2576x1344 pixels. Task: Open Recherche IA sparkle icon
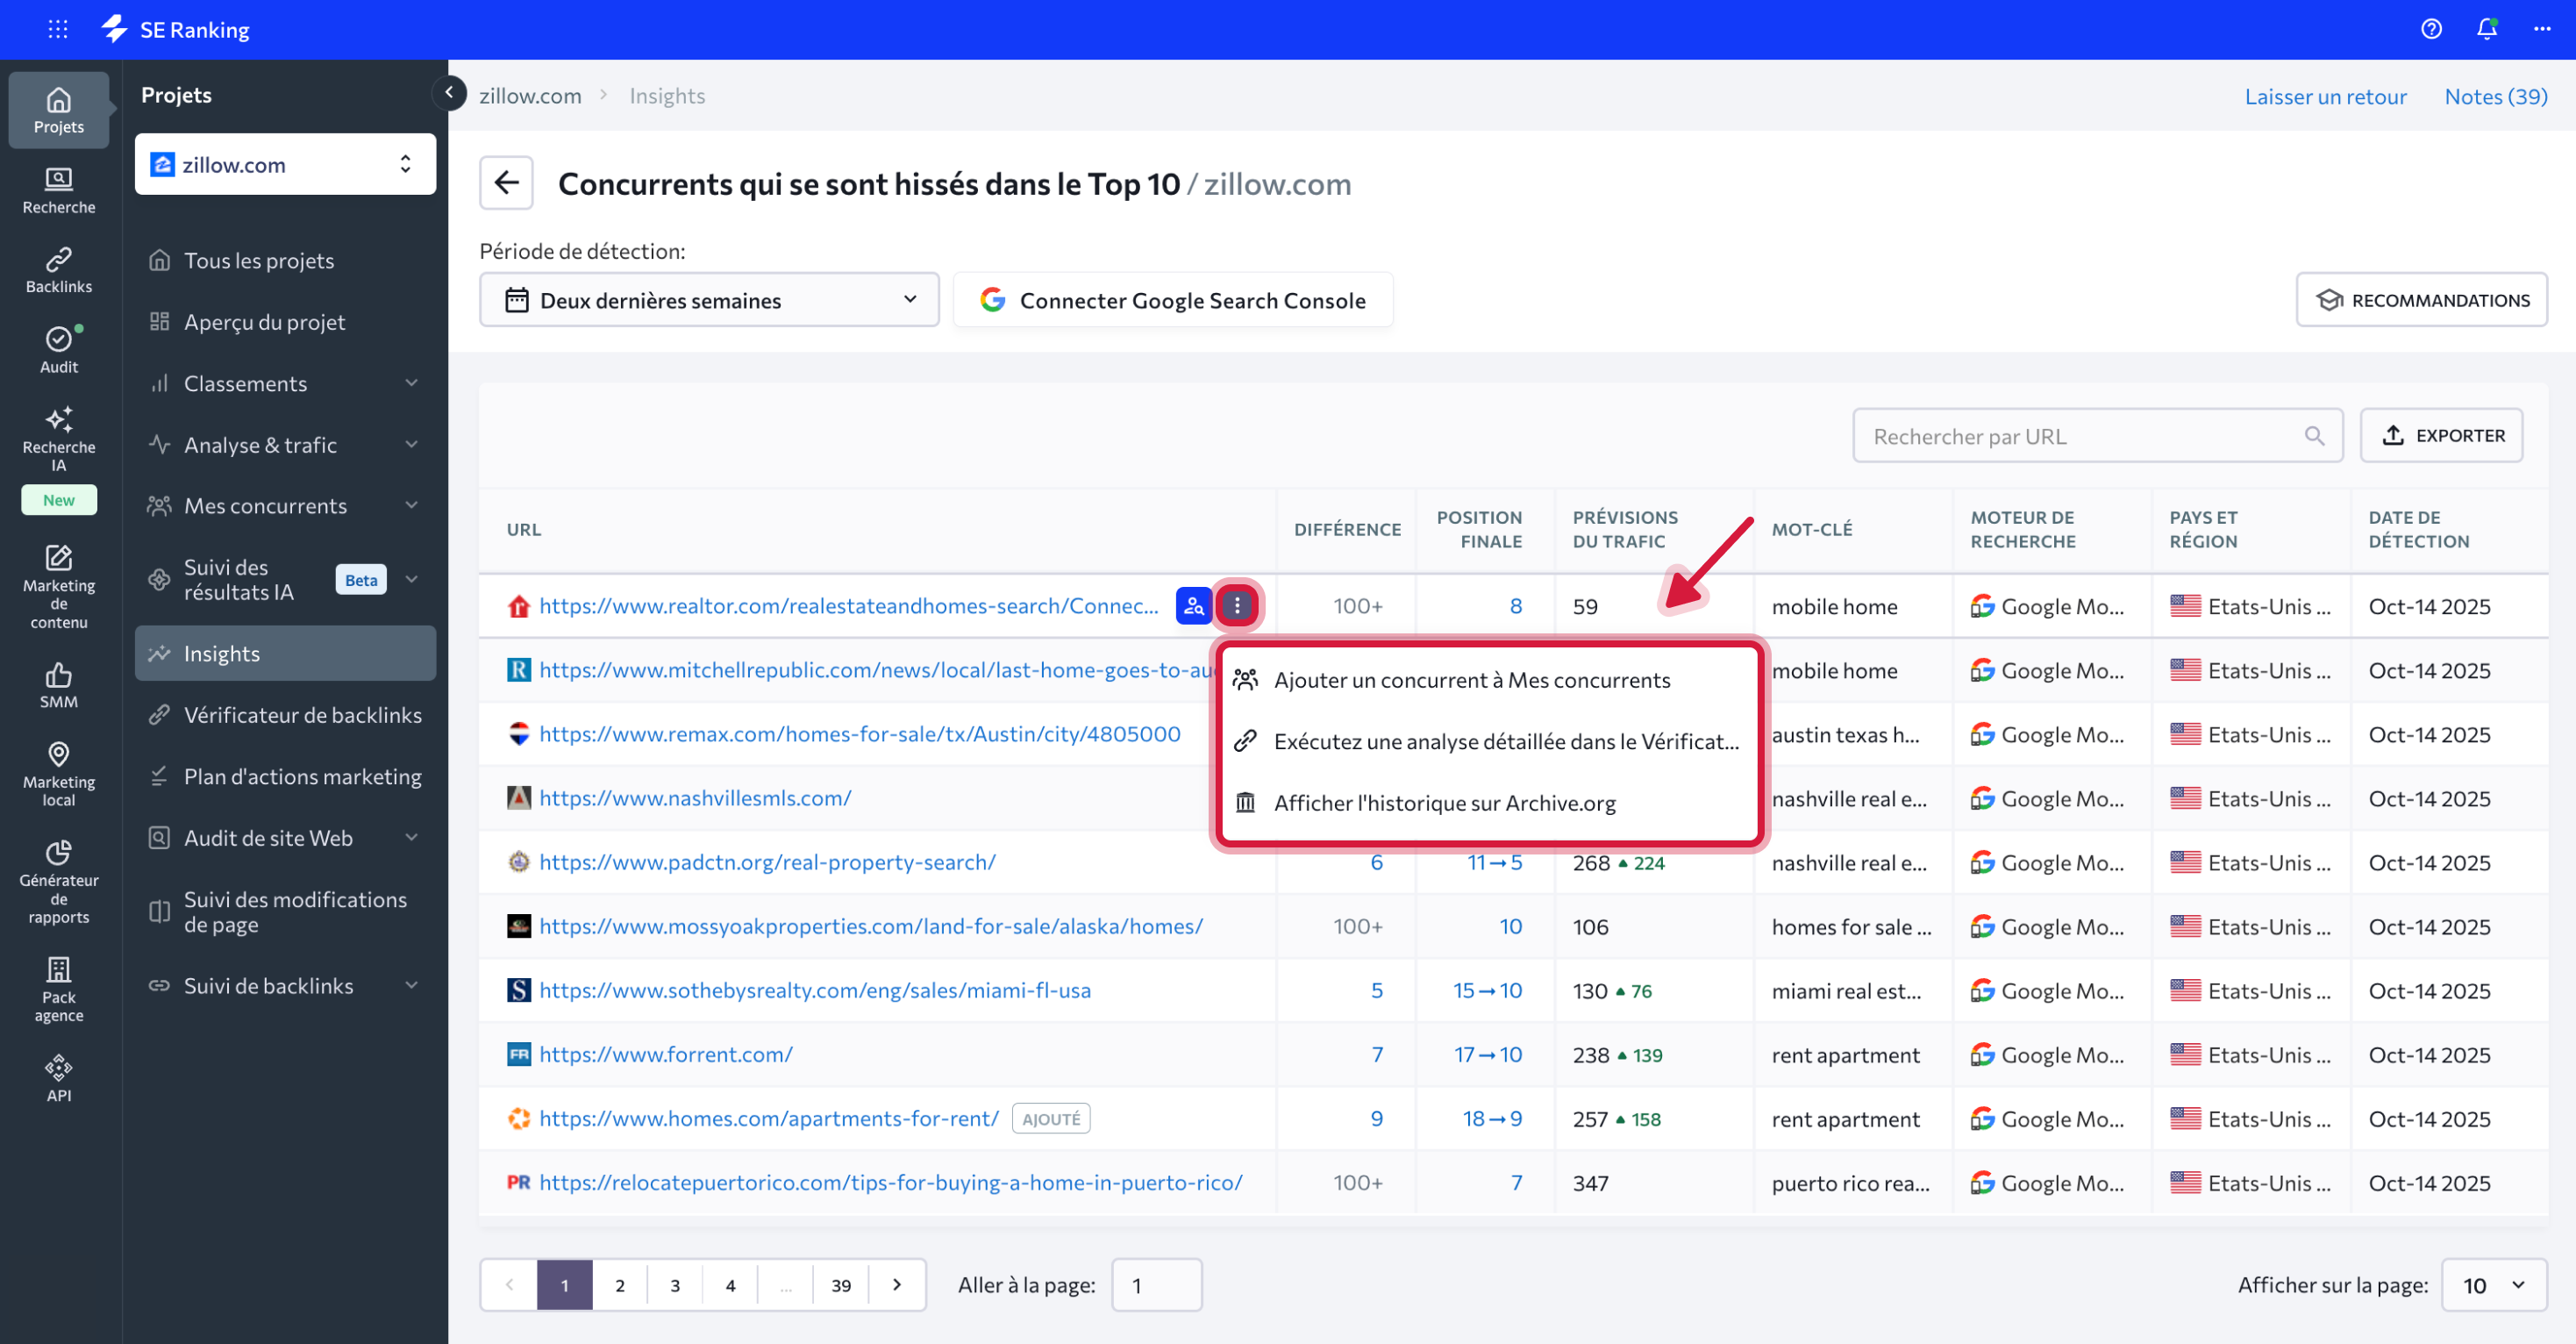click(x=58, y=419)
